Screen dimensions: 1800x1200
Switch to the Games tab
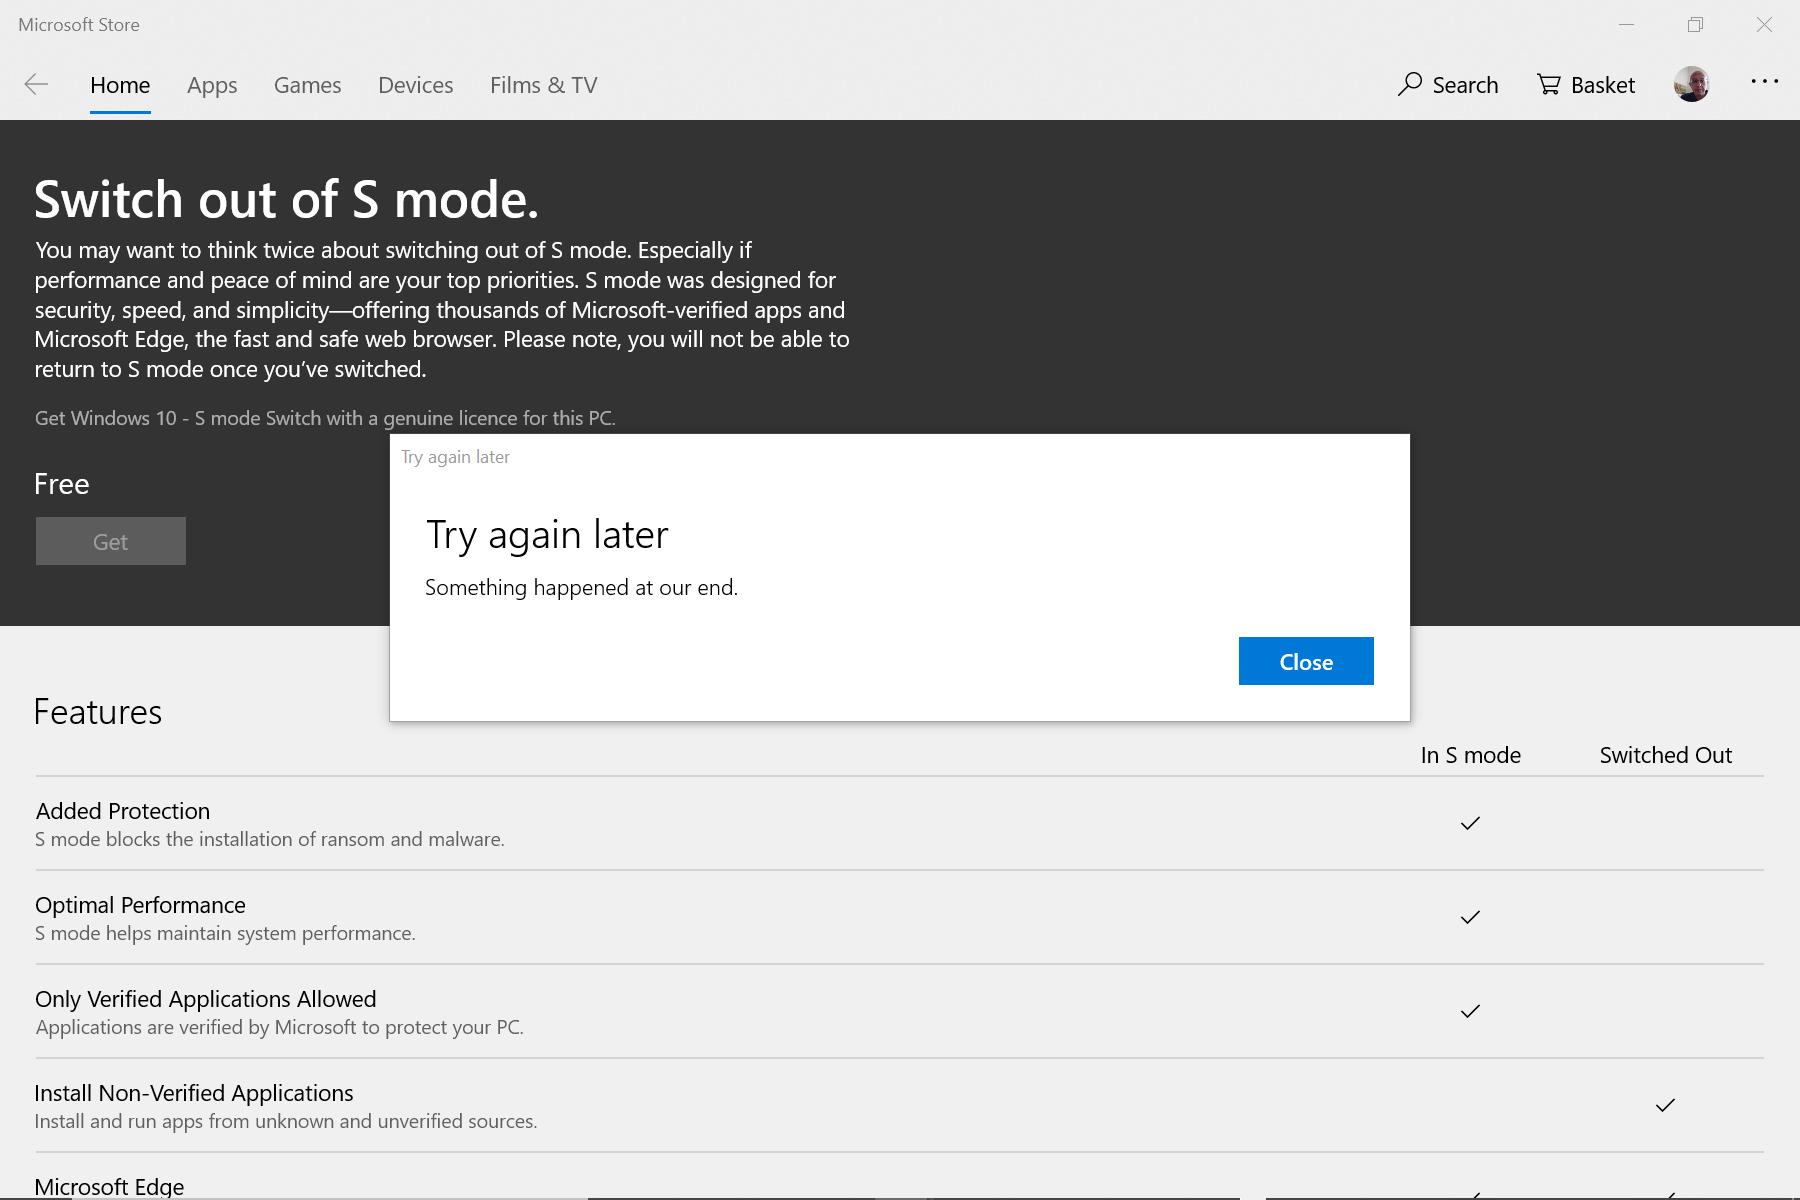[308, 86]
